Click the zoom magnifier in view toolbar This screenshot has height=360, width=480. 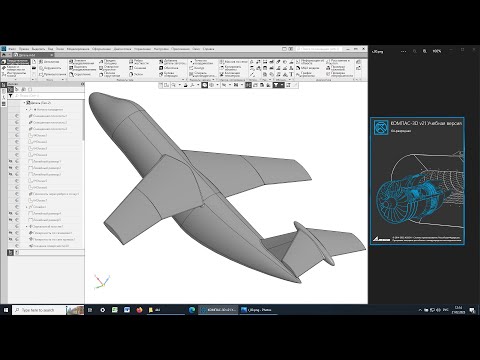click(173, 85)
